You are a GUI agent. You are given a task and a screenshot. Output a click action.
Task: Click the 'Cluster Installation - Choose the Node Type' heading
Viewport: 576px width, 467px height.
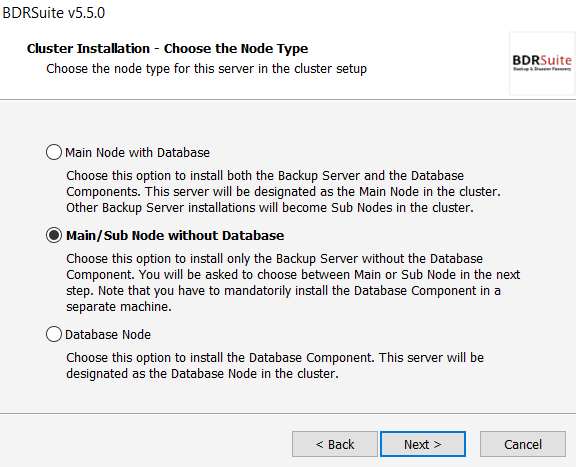coord(168,49)
